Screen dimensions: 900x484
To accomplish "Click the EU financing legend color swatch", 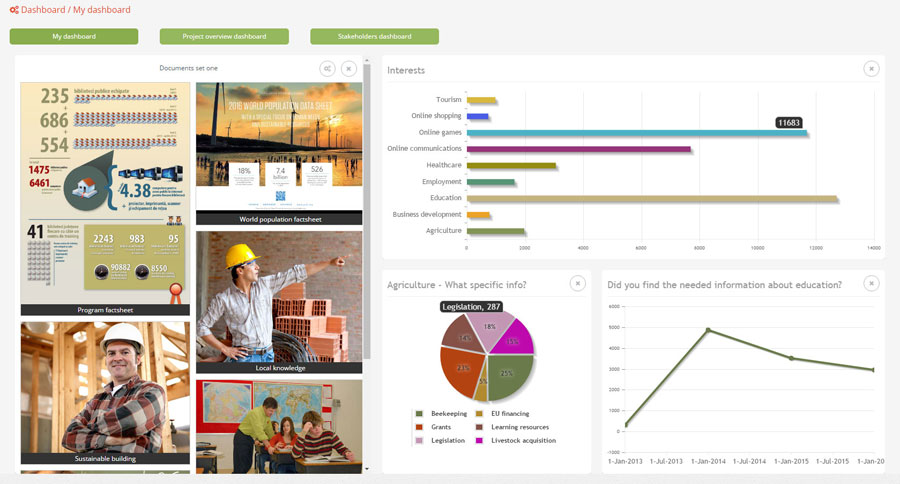I will (x=479, y=413).
